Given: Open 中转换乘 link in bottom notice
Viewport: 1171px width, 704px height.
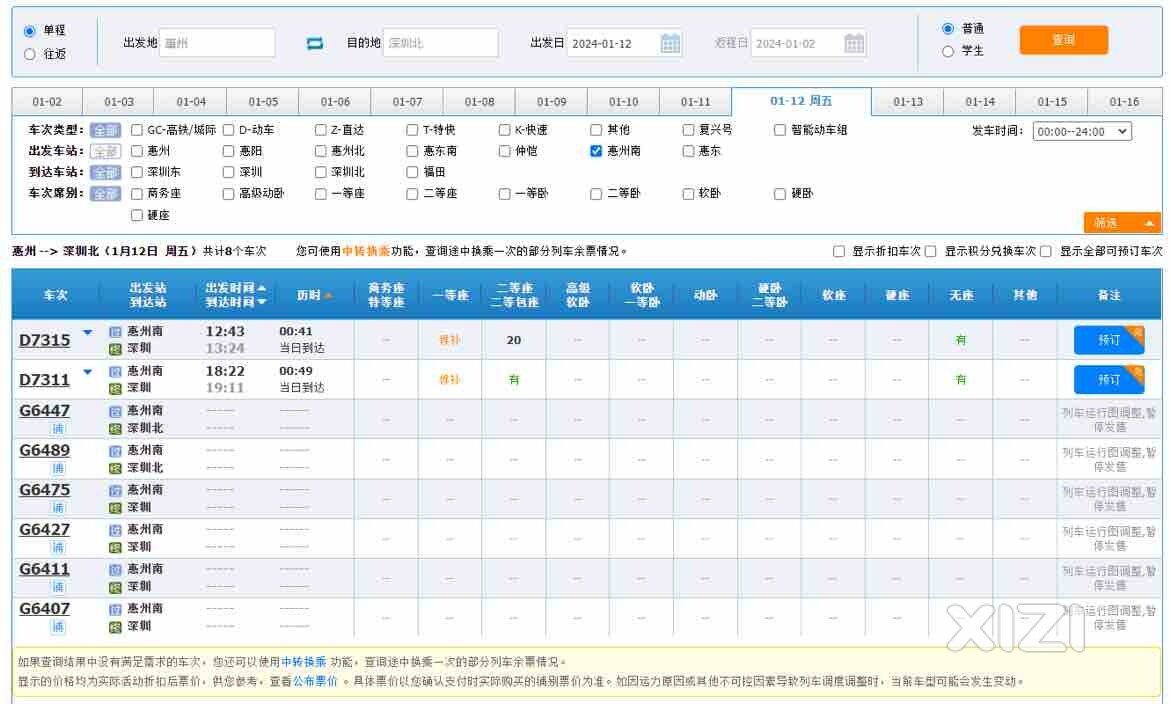Looking at the screenshot, I should [304, 662].
